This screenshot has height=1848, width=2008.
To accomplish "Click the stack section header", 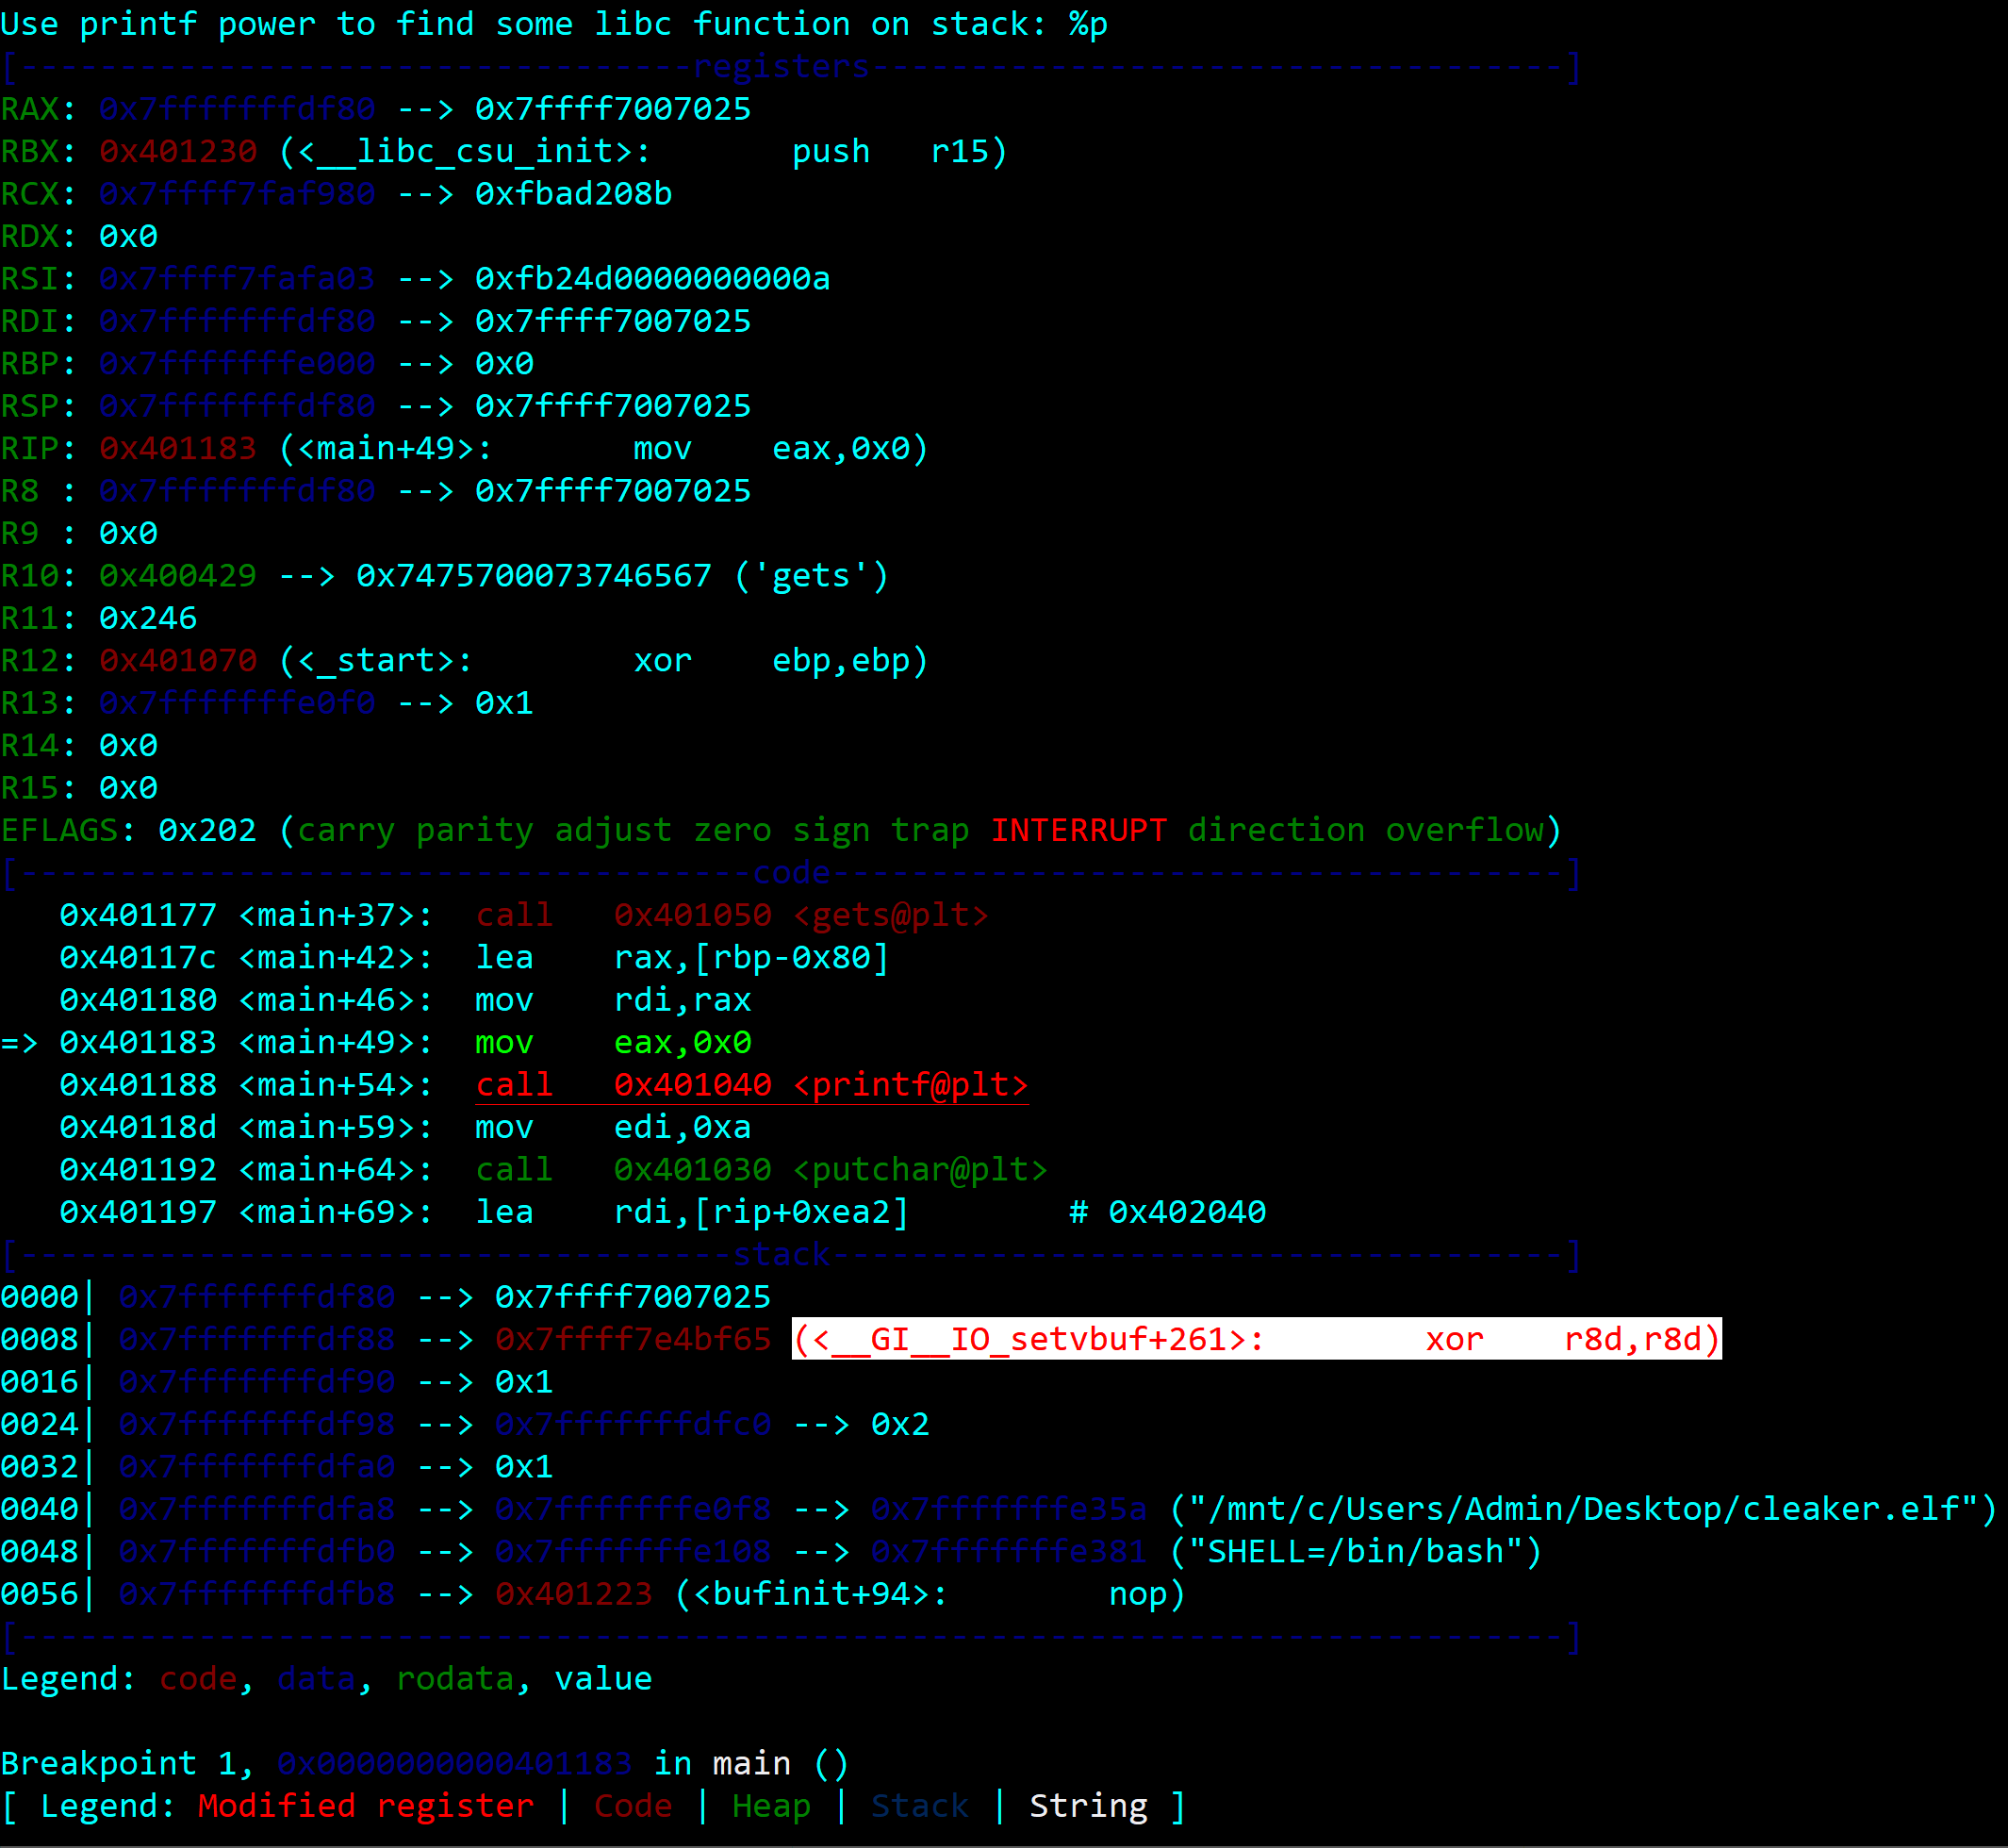I will pos(783,1254).
